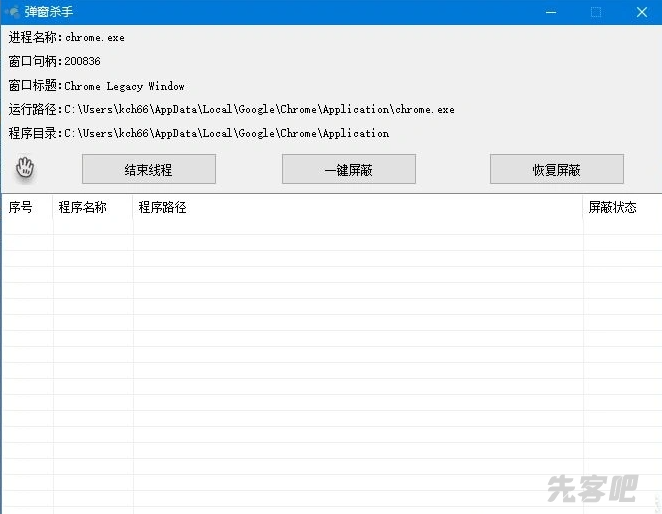Click the 屏蔽状态 column header
Screen dimensions: 662x514
612,208
